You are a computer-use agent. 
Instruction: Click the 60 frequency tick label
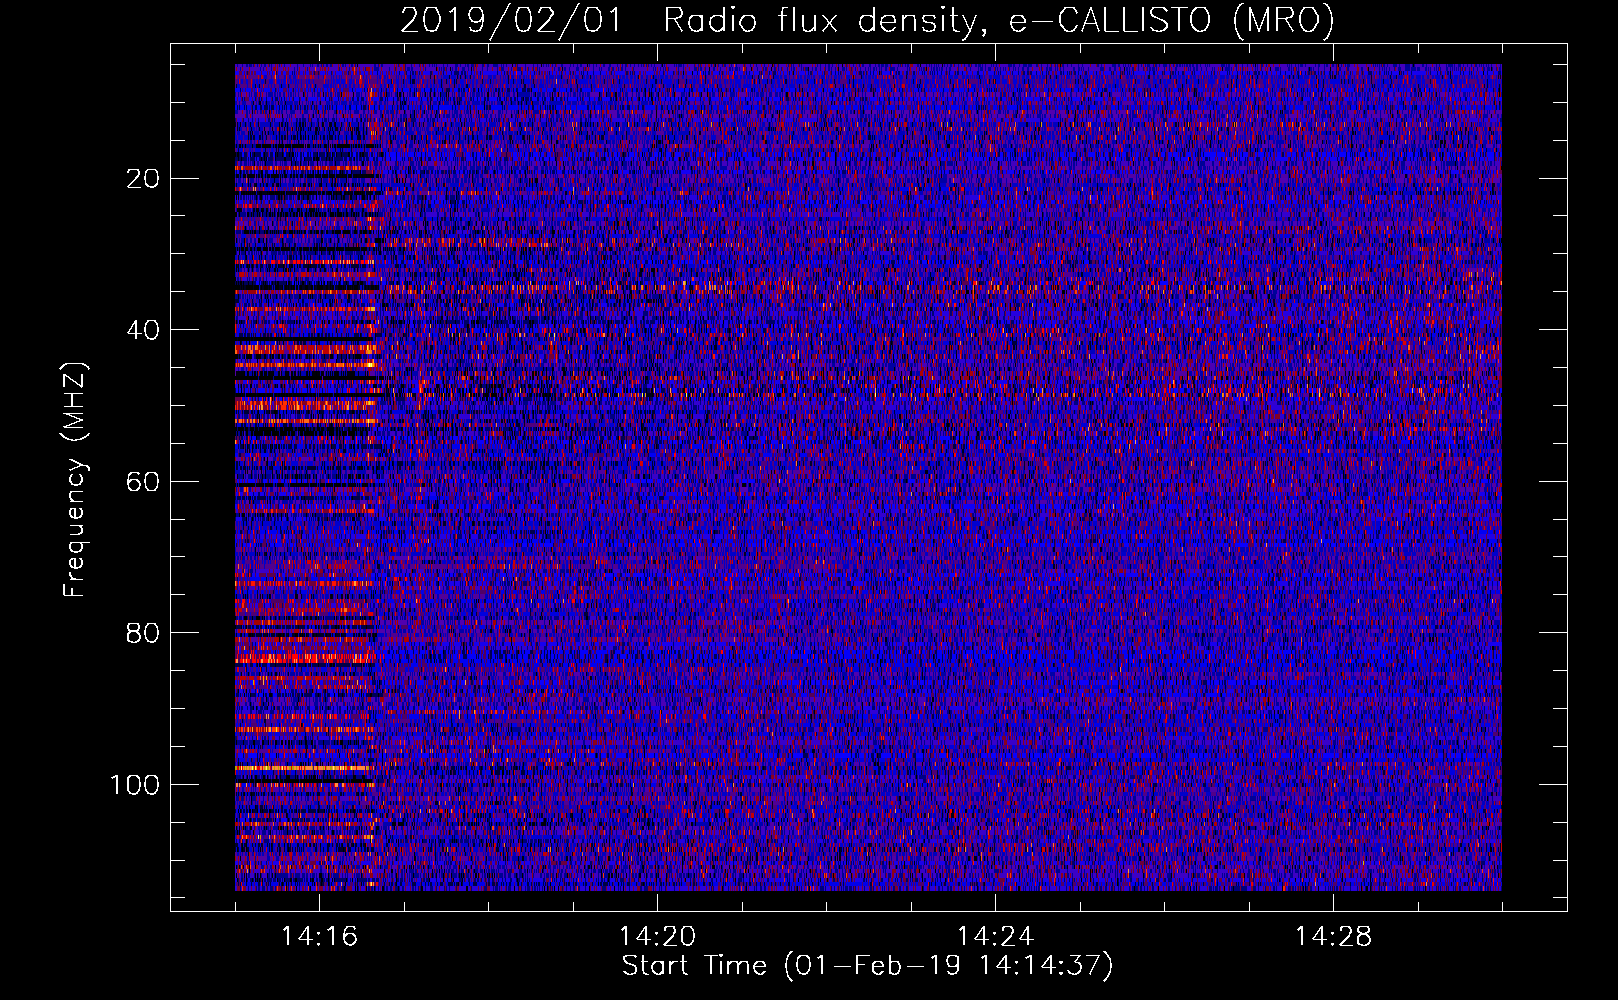[144, 482]
